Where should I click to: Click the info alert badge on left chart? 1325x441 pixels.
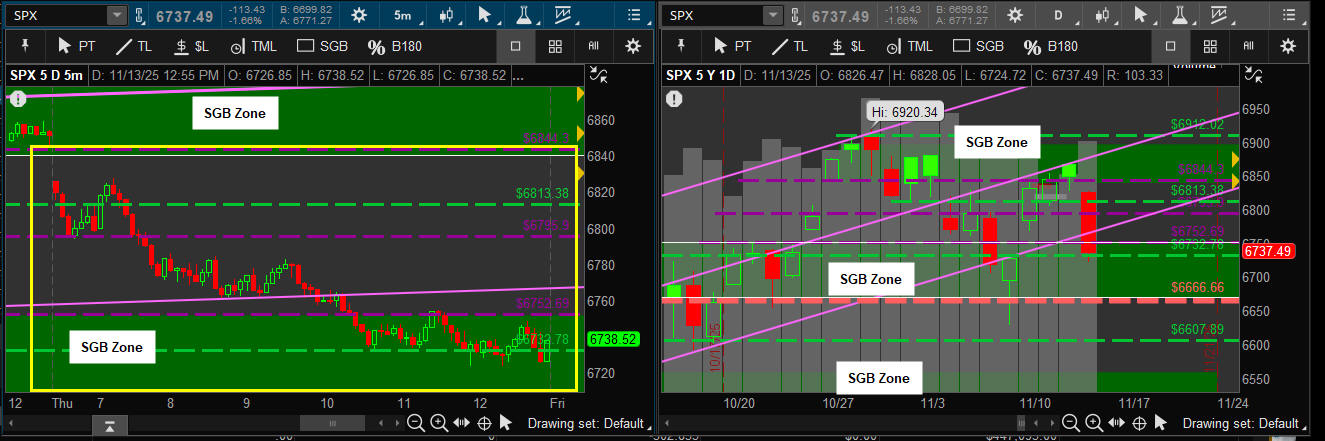point(18,98)
